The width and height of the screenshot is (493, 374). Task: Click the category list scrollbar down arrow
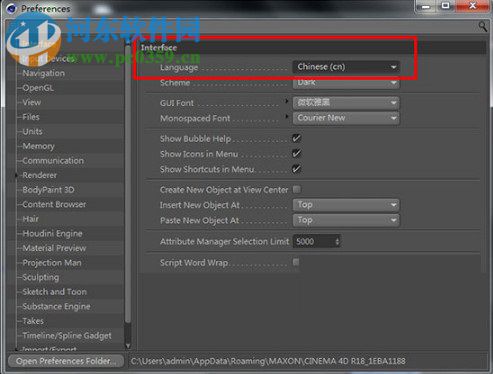(128, 346)
